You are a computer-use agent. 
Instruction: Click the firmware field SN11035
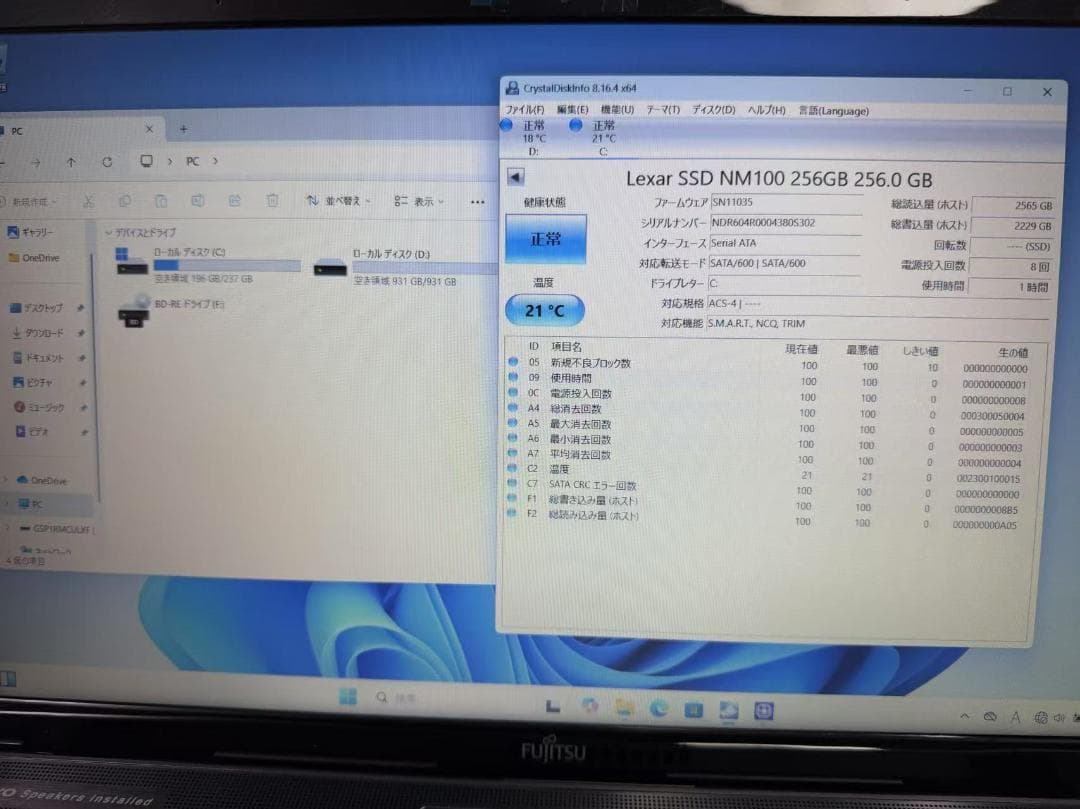point(786,202)
